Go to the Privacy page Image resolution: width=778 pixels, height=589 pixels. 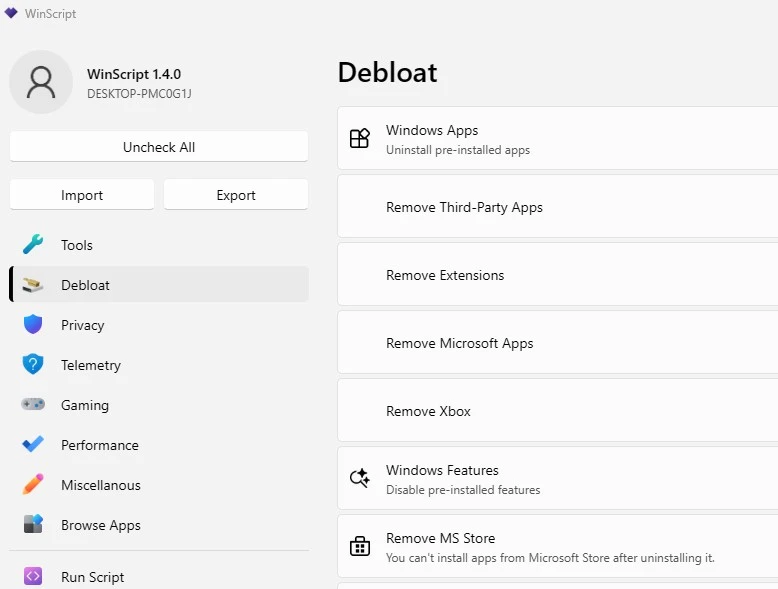coord(159,325)
